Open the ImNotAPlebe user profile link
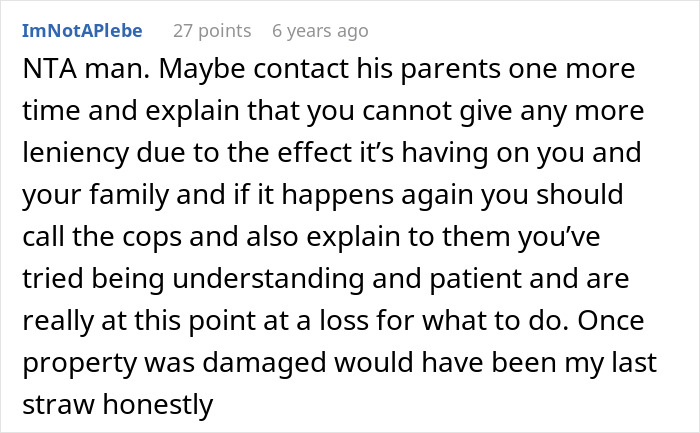Screen dimensions: 700x433 pyautogui.click(x=81, y=31)
